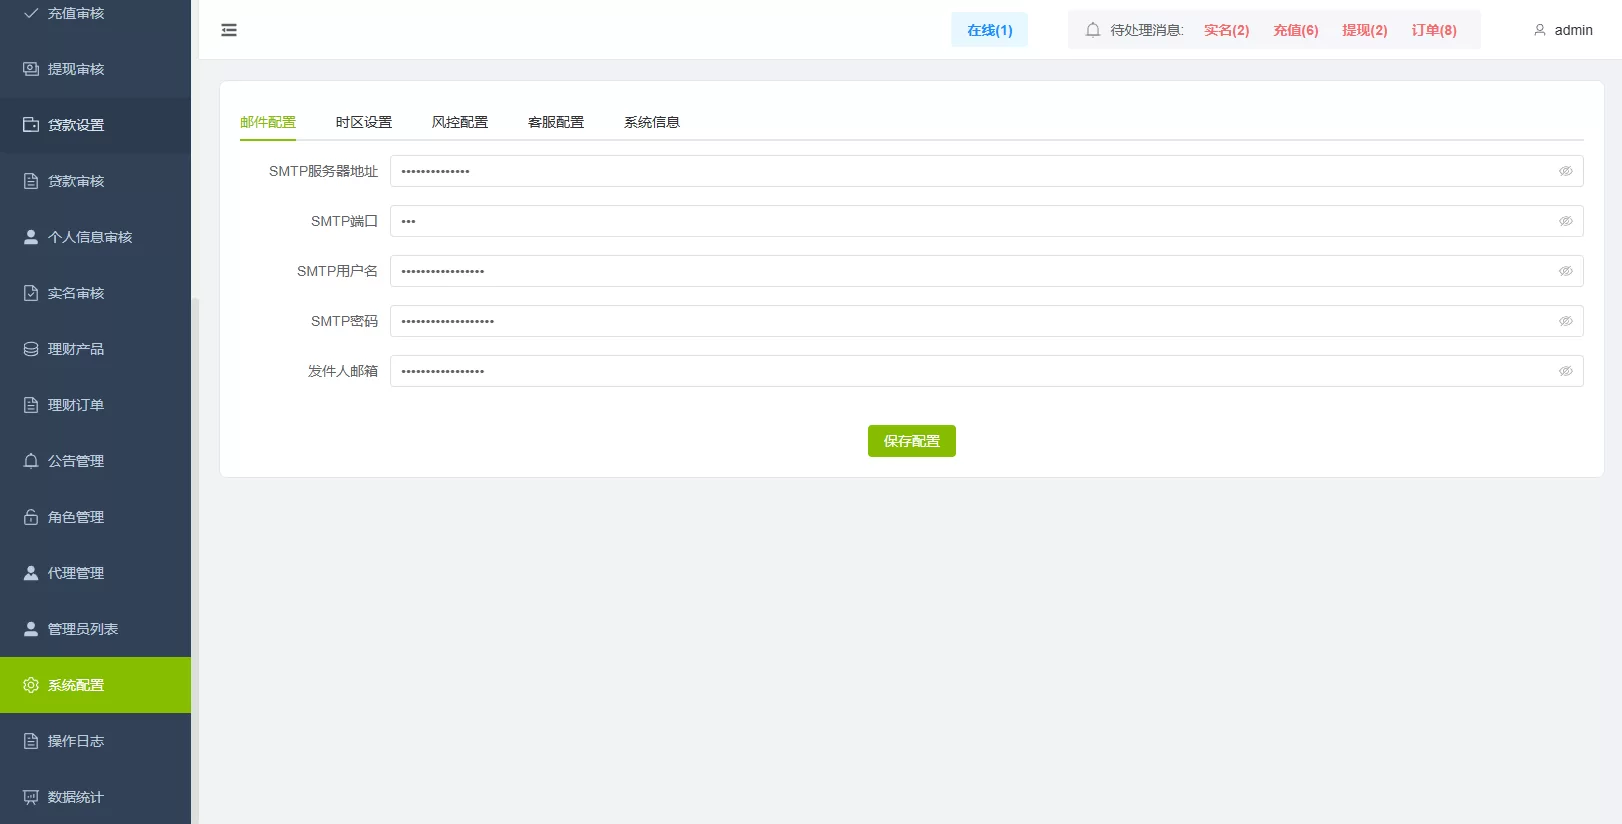Viewport: 1622px width, 824px height.
Task: Focus the 发件人邮箱 input field
Action: coord(987,371)
